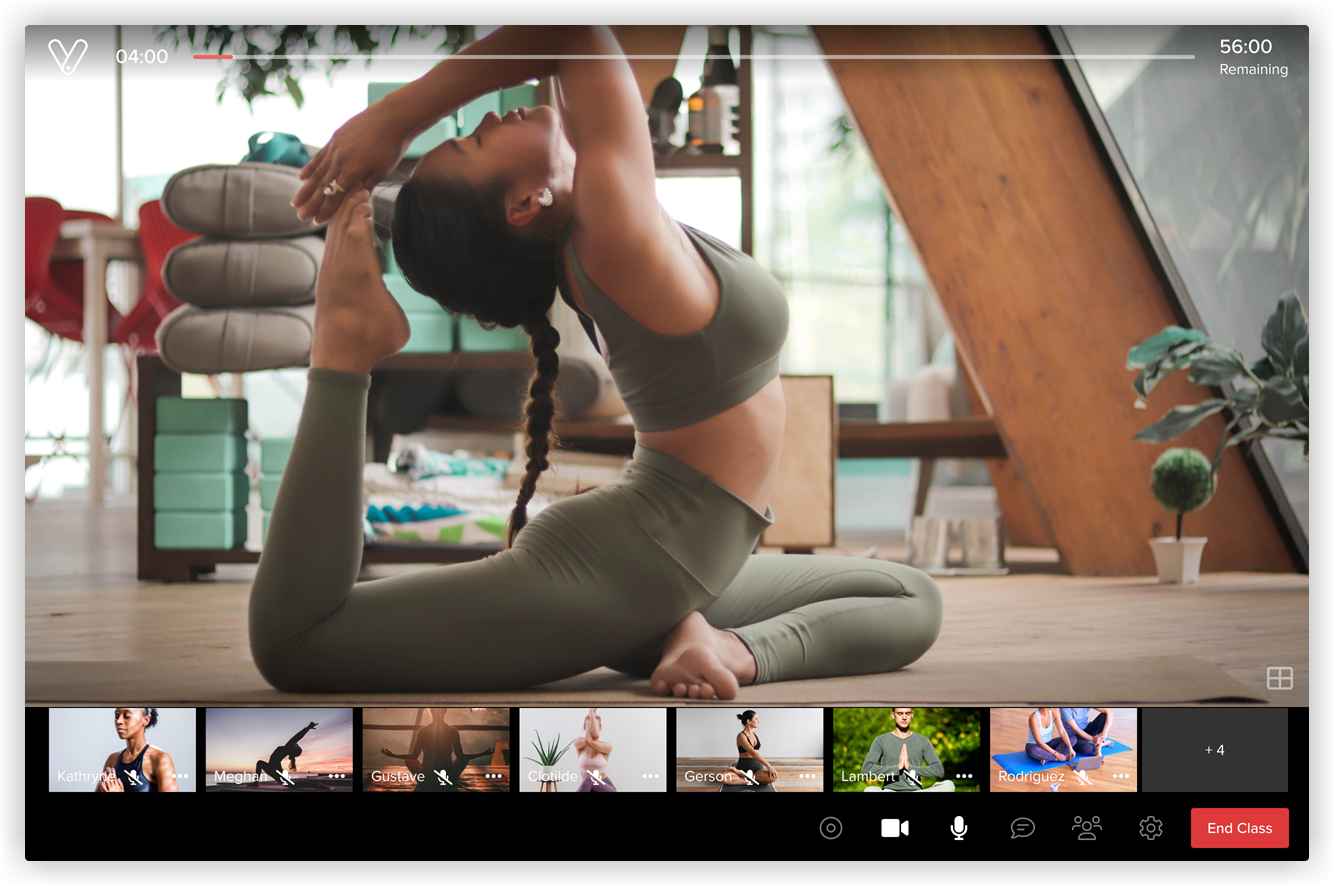This screenshot has width=1334, height=886.
Task: Open Clotilde's more options menu
Action: 651,776
